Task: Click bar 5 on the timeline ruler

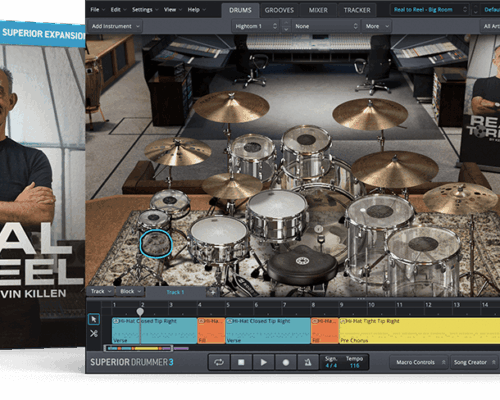Action: (228, 305)
